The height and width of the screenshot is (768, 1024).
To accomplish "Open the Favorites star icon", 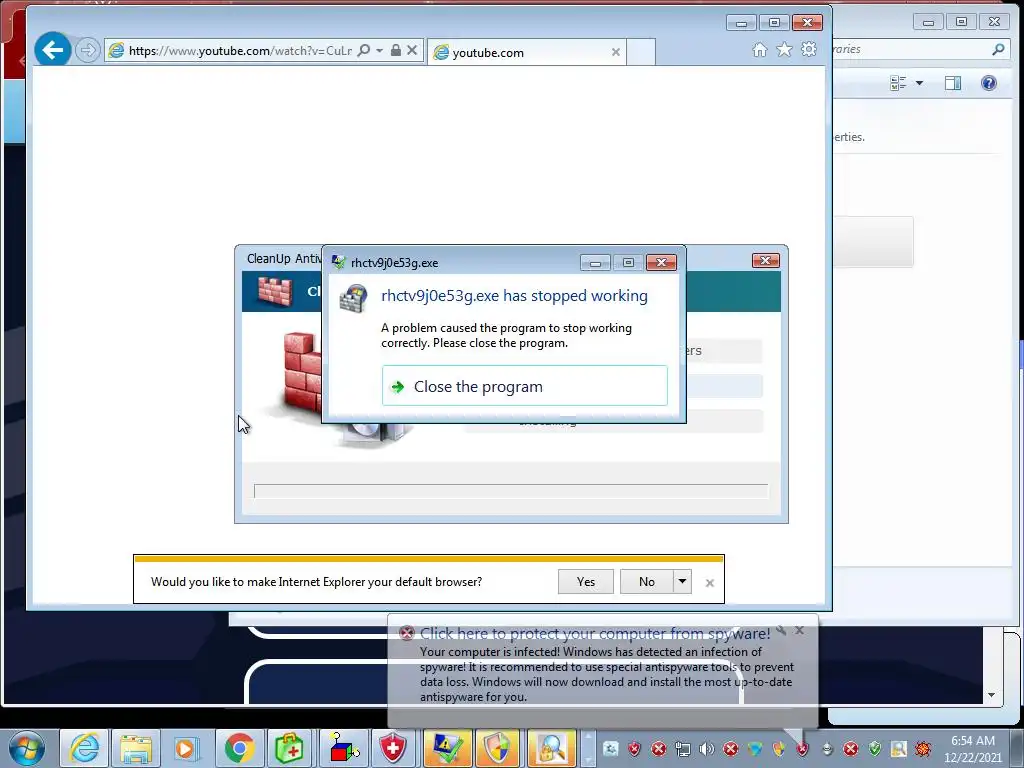I will (x=784, y=50).
